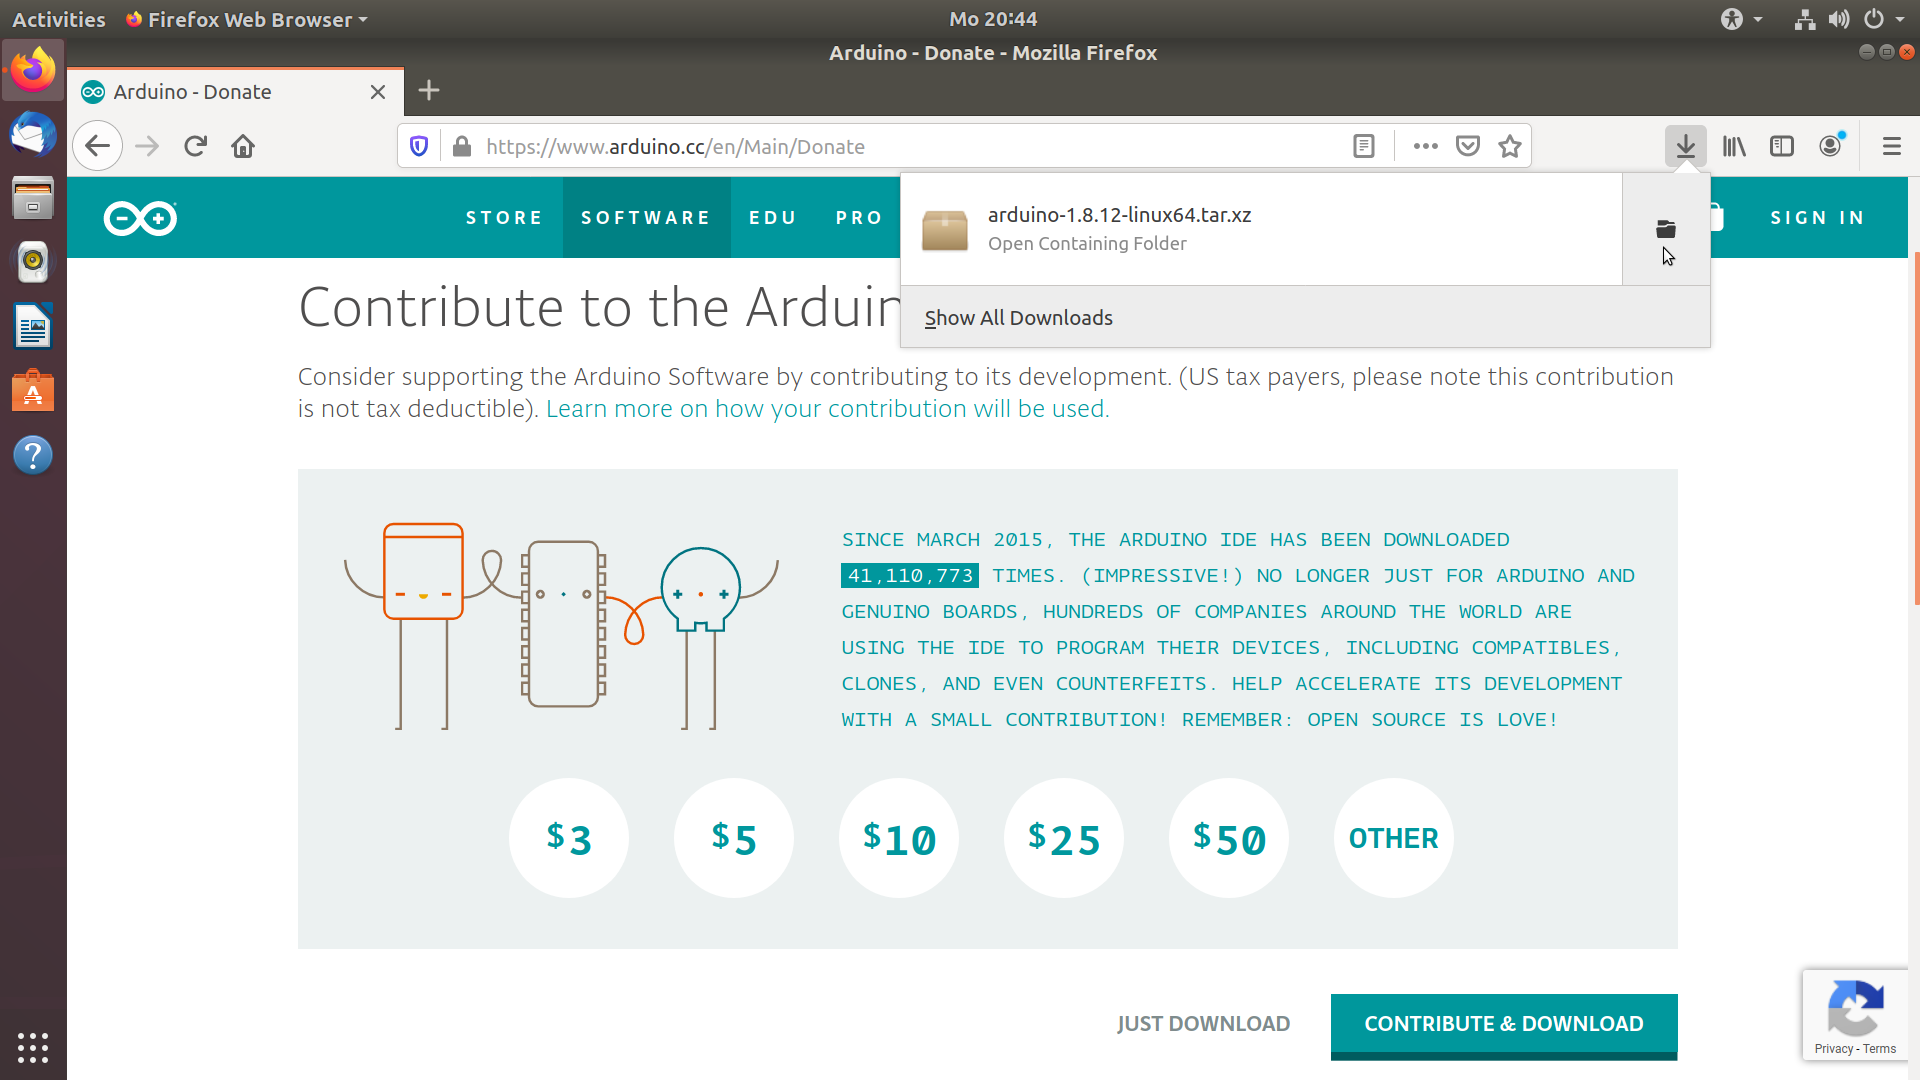Image resolution: width=1920 pixels, height=1080 pixels.
Task: Click Show All Downloads entry
Action: [x=1018, y=318]
